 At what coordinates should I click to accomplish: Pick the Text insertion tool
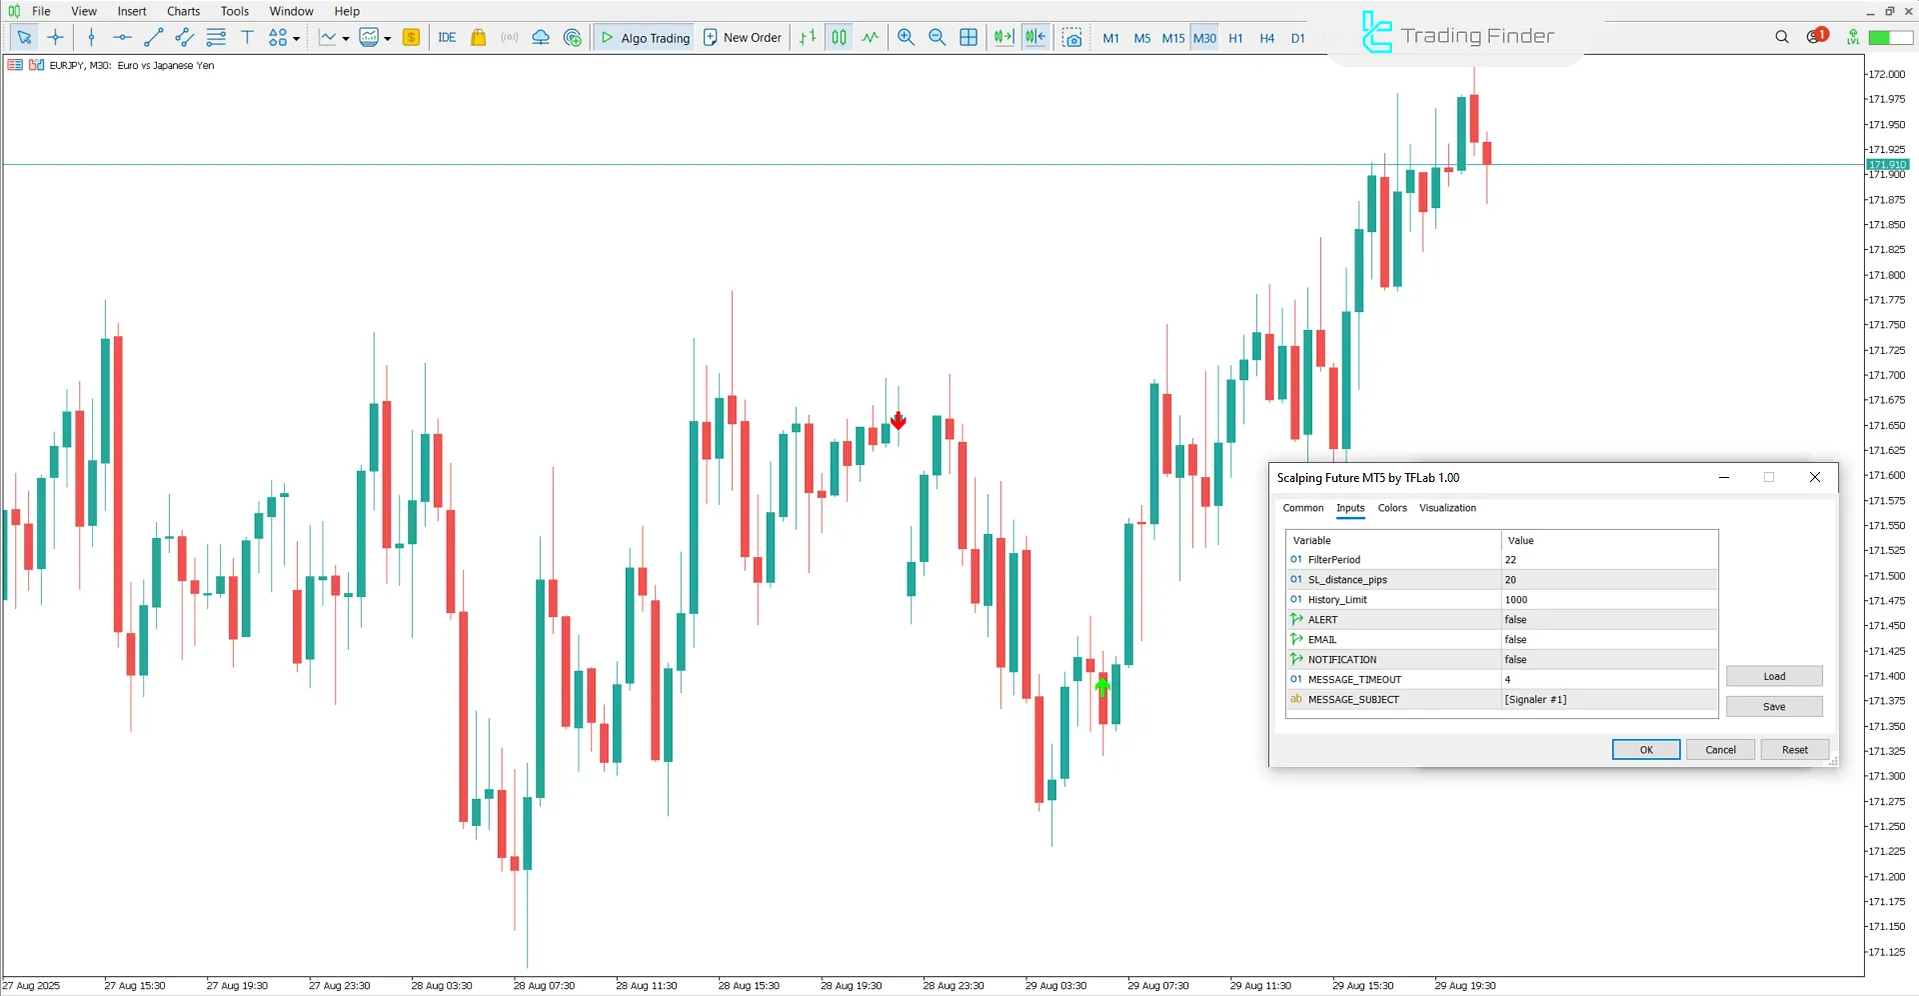[x=247, y=37]
